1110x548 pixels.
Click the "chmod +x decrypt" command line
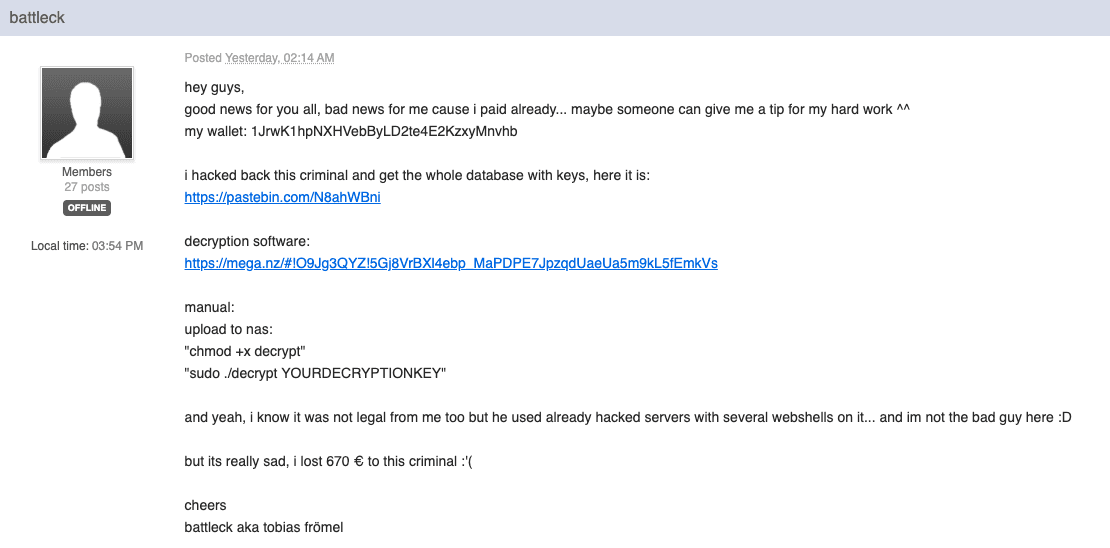pyautogui.click(x=247, y=351)
